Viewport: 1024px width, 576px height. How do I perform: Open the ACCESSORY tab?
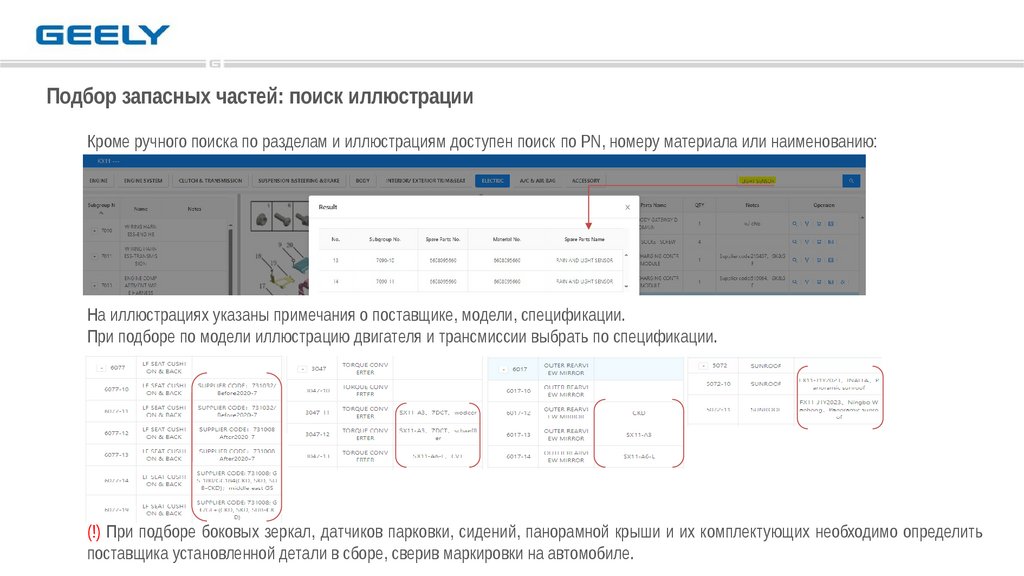586,180
